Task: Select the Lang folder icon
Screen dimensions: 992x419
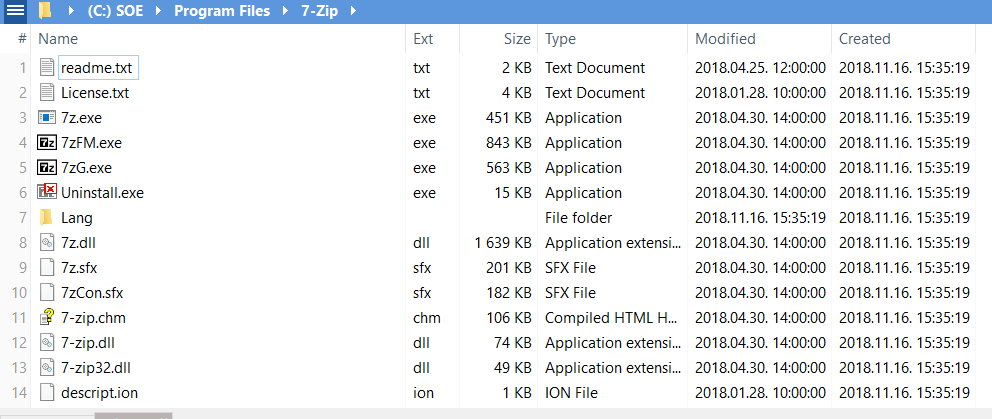Action: click(x=46, y=218)
